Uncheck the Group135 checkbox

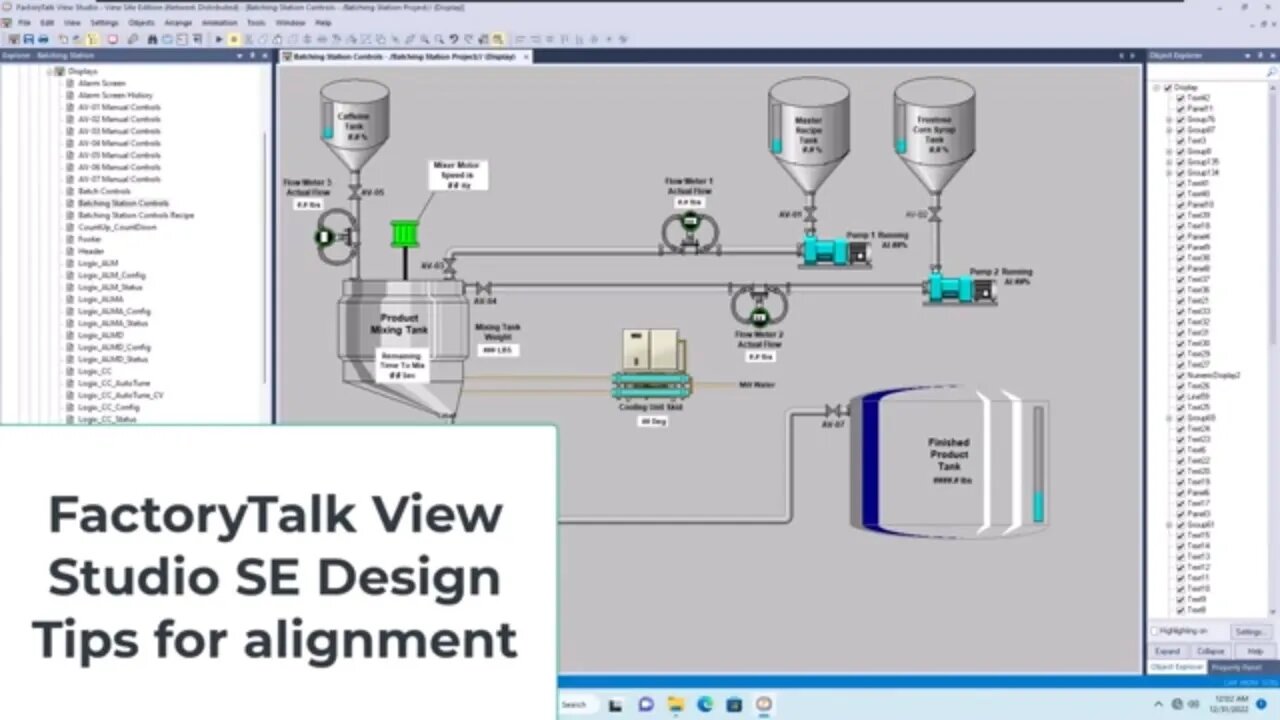coord(1181,162)
